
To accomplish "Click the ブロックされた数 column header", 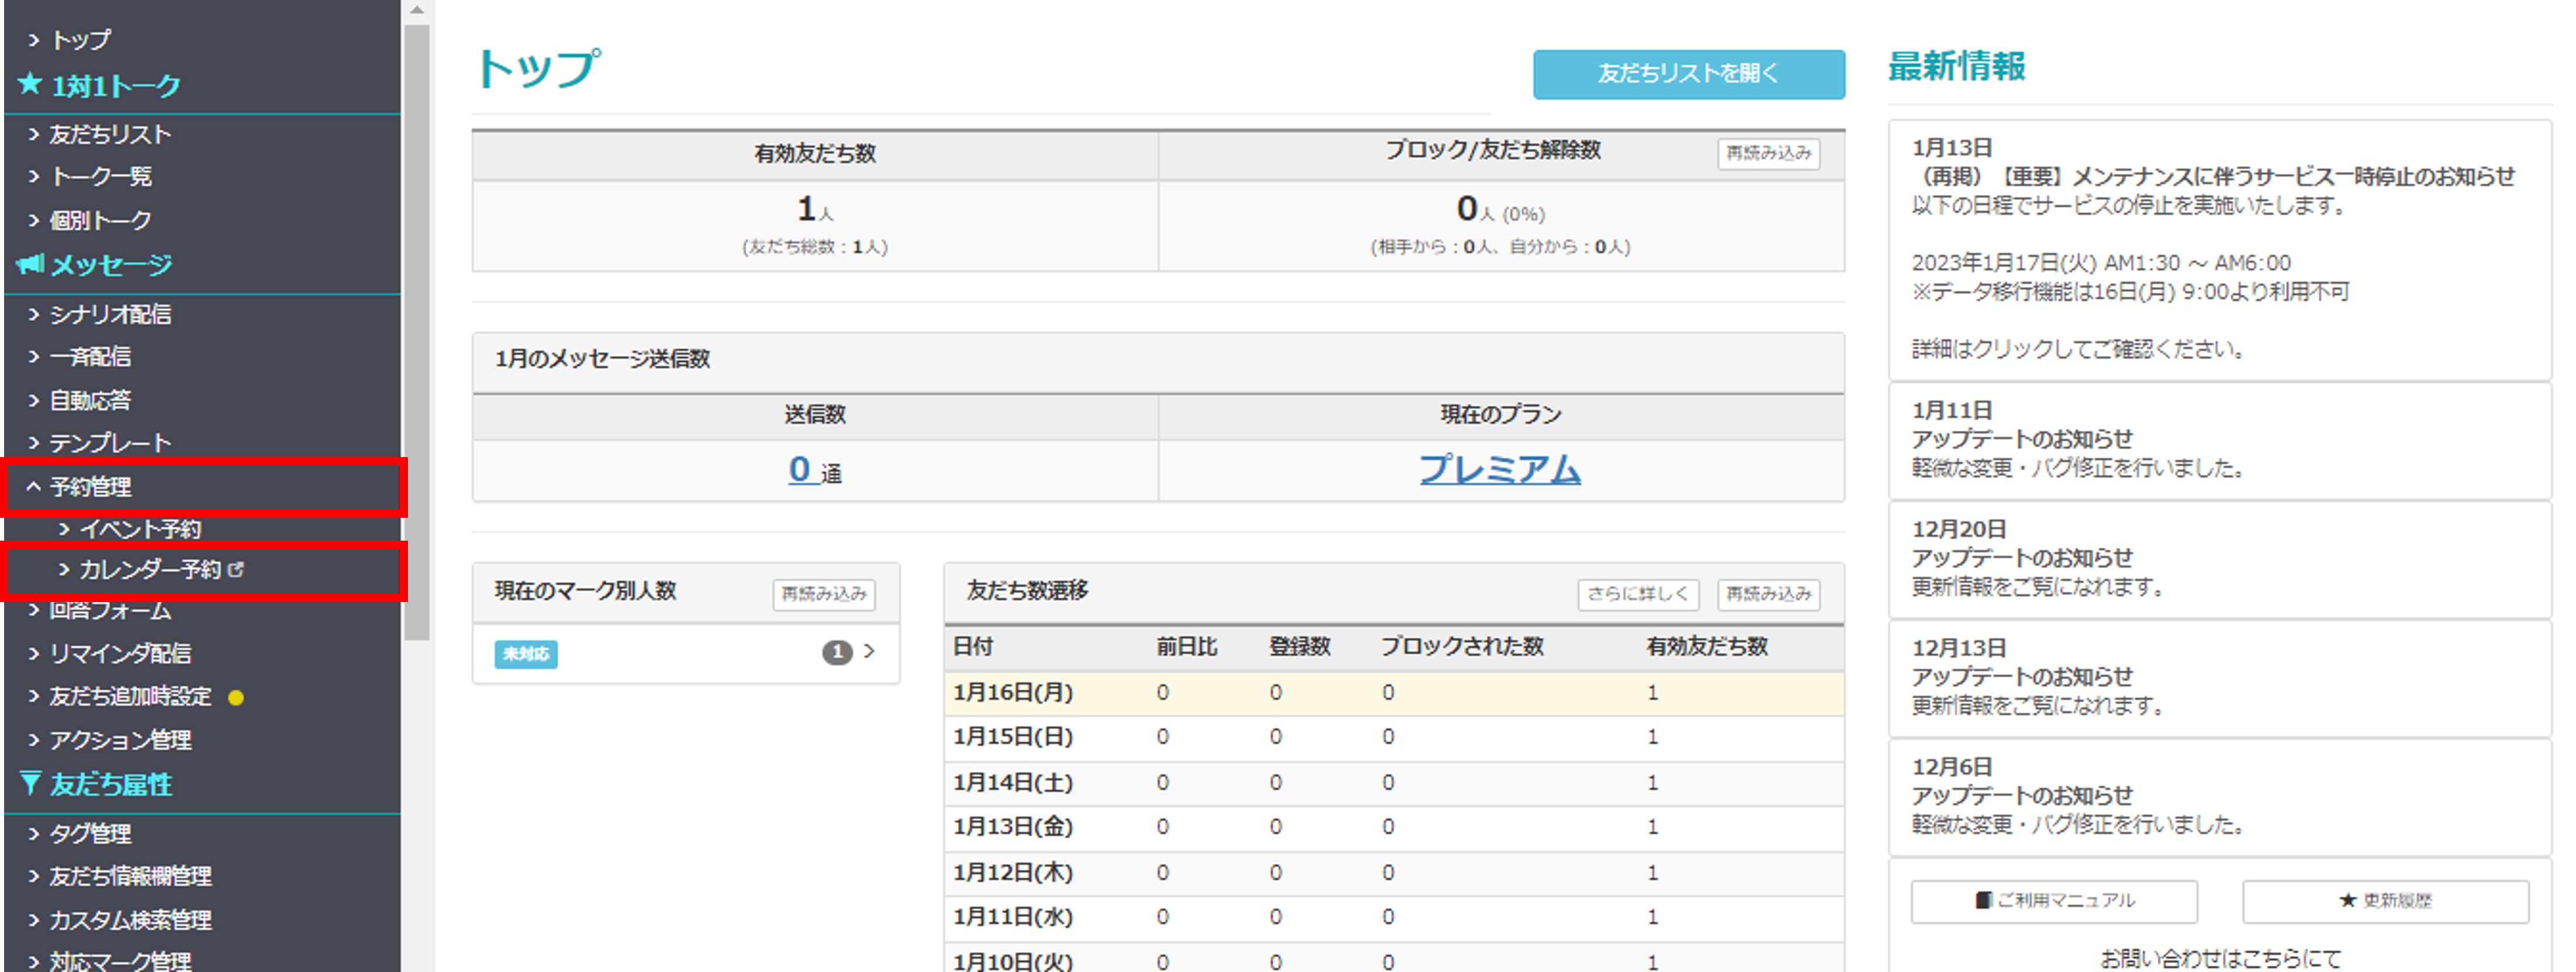I will (x=1462, y=647).
